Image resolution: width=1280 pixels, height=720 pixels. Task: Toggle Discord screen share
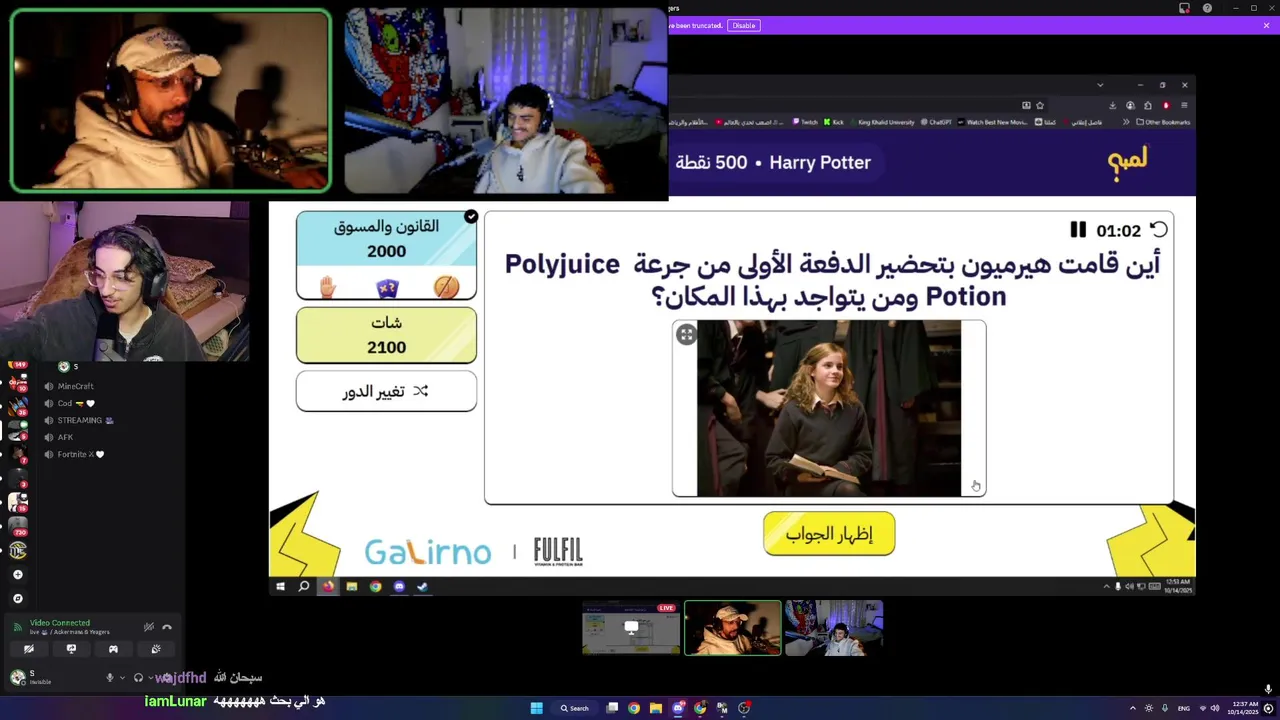click(71, 649)
